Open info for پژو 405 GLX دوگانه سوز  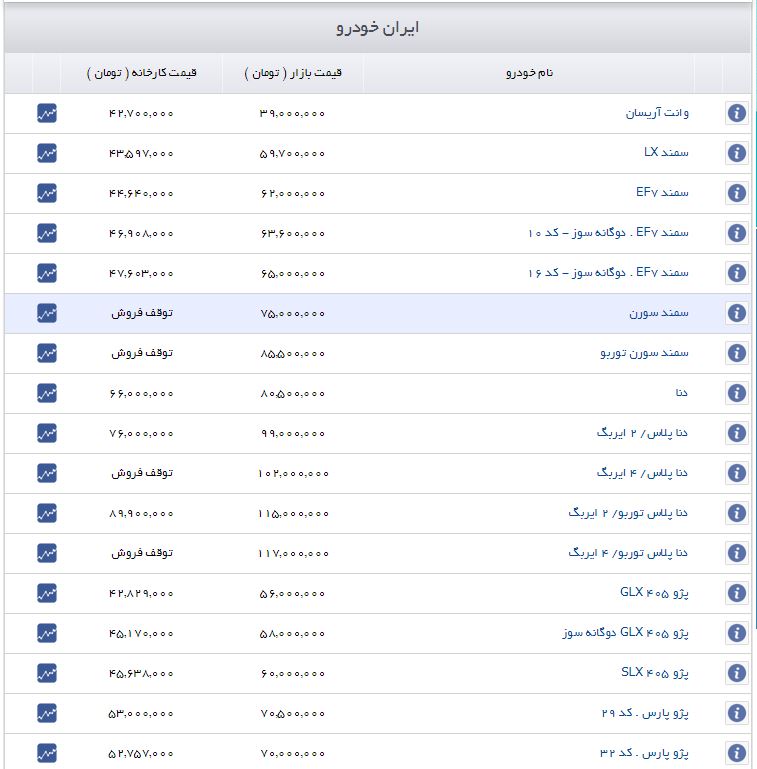pyautogui.click(x=736, y=633)
